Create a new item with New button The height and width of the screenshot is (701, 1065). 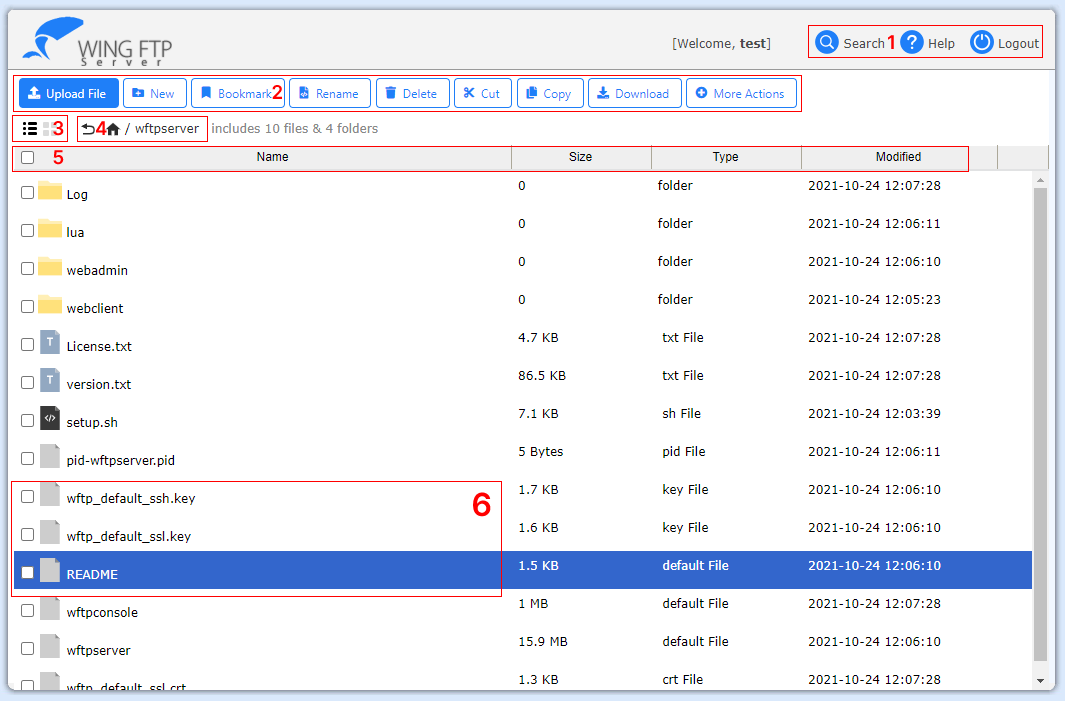(155, 93)
